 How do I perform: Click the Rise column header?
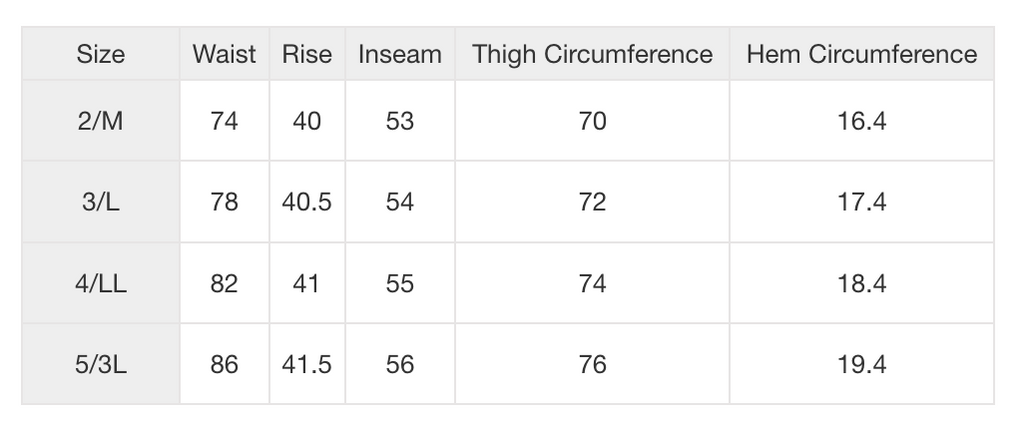click(307, 54)
